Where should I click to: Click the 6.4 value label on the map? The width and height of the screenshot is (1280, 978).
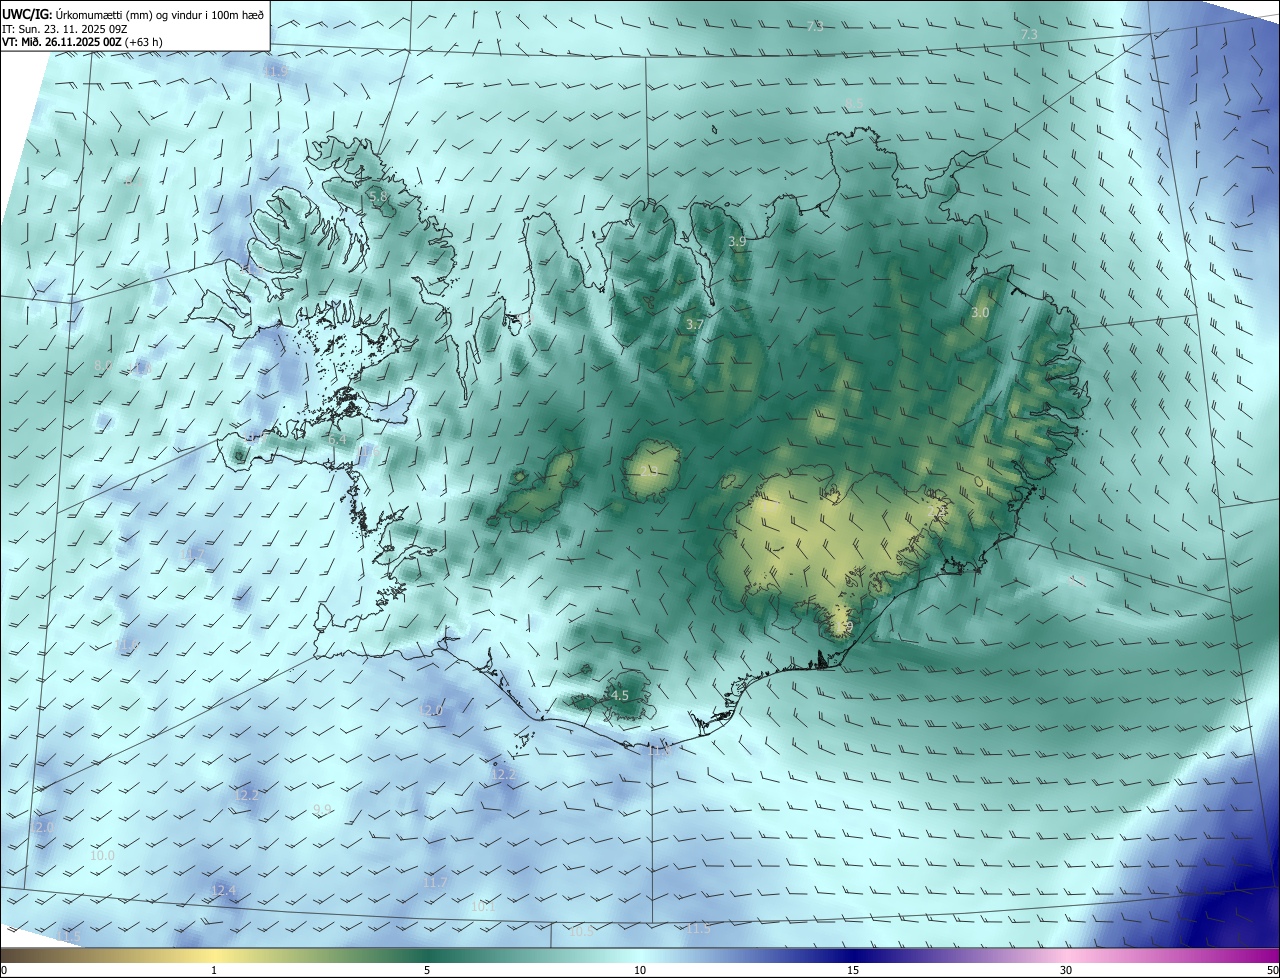337,439
